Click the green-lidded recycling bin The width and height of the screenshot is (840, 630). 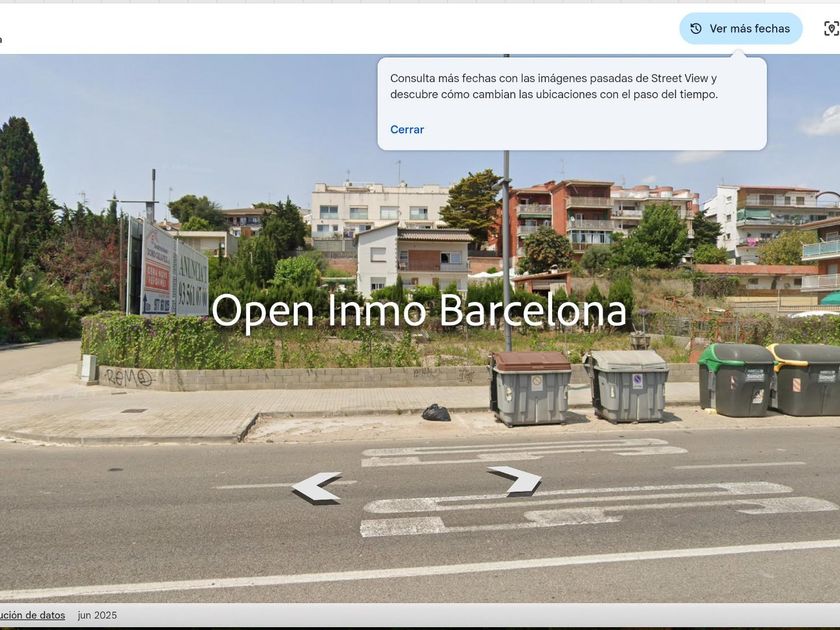coord(737,379)
